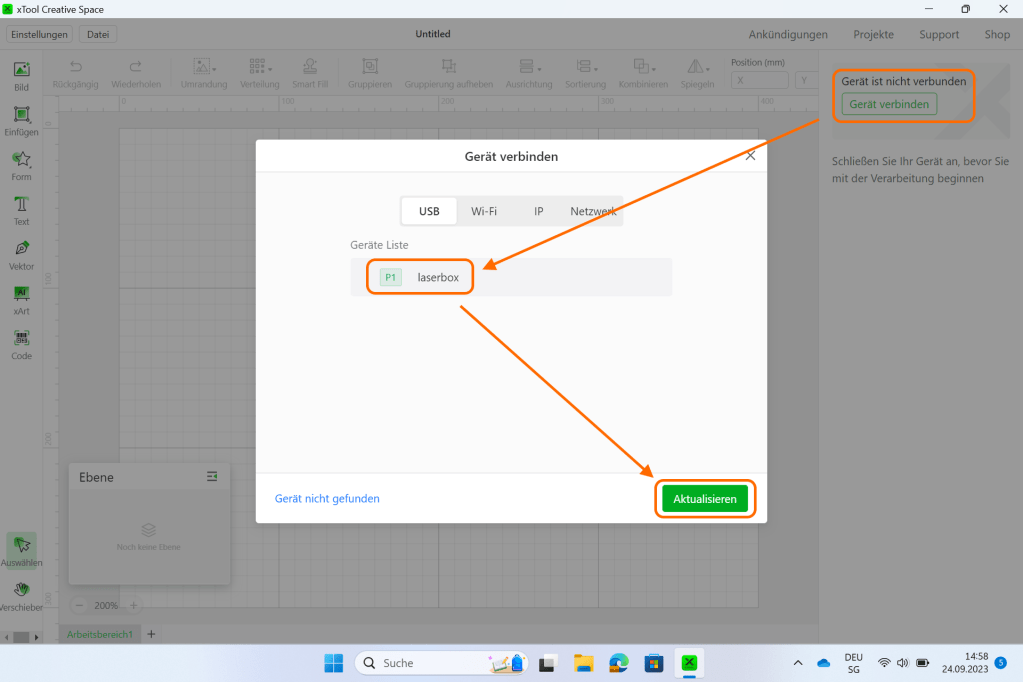Click the Gerät nicht gefunden link

pos(327,498)
